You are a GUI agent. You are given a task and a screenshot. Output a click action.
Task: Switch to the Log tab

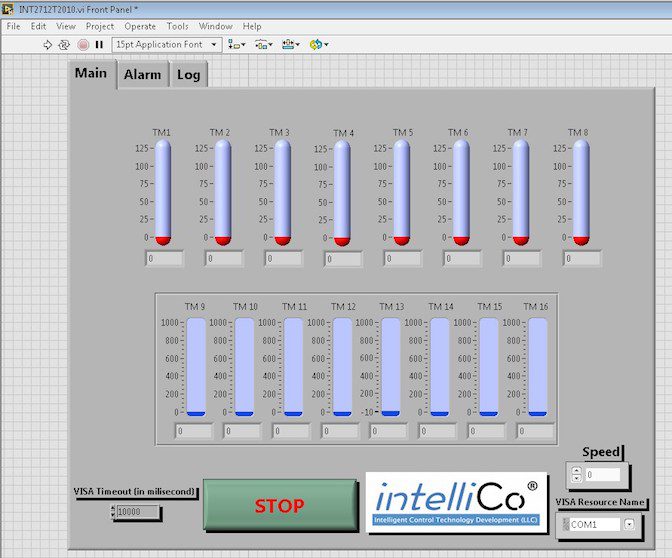[x=188, y=75]
